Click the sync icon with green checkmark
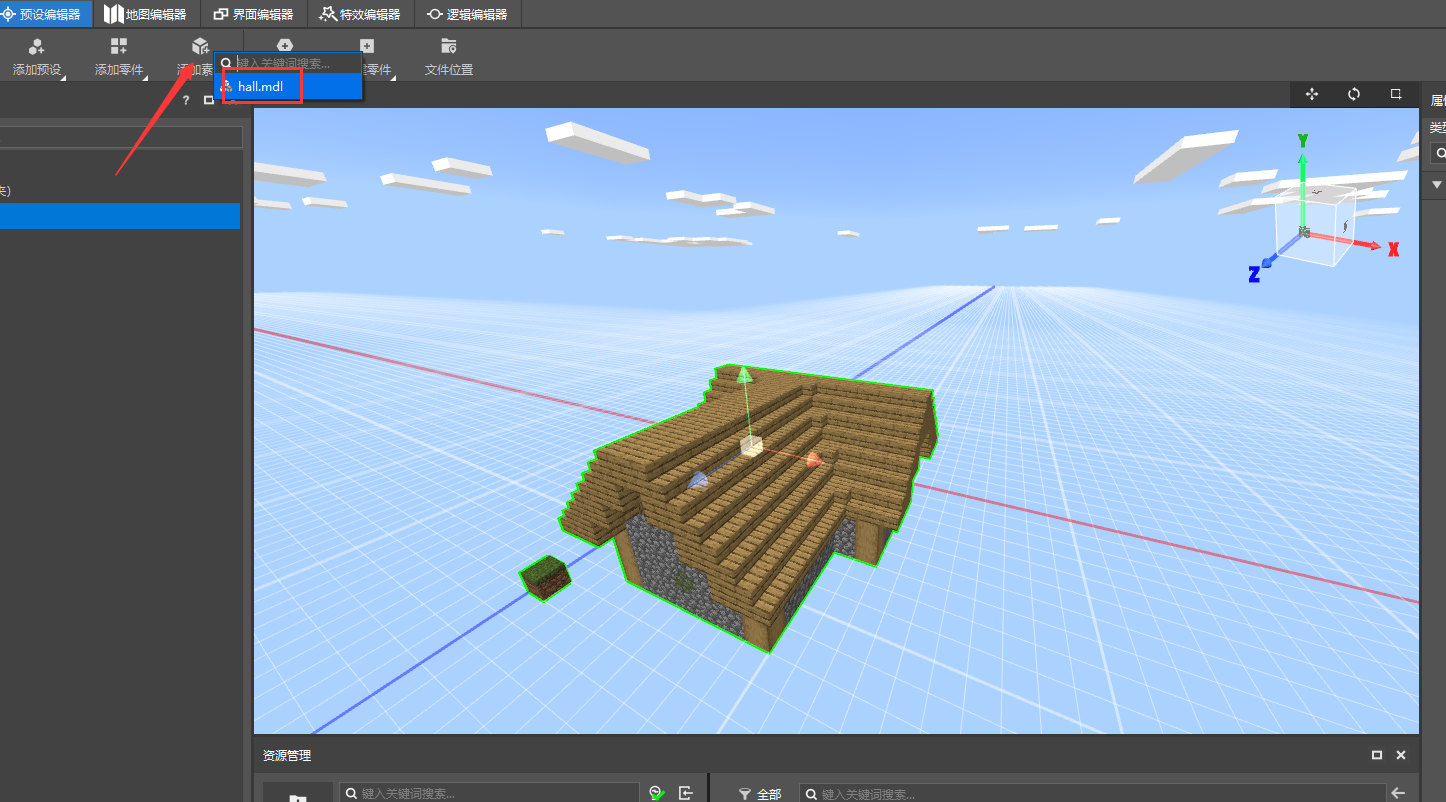This screenshot has height=802, width=1446. tap(656, 793)
